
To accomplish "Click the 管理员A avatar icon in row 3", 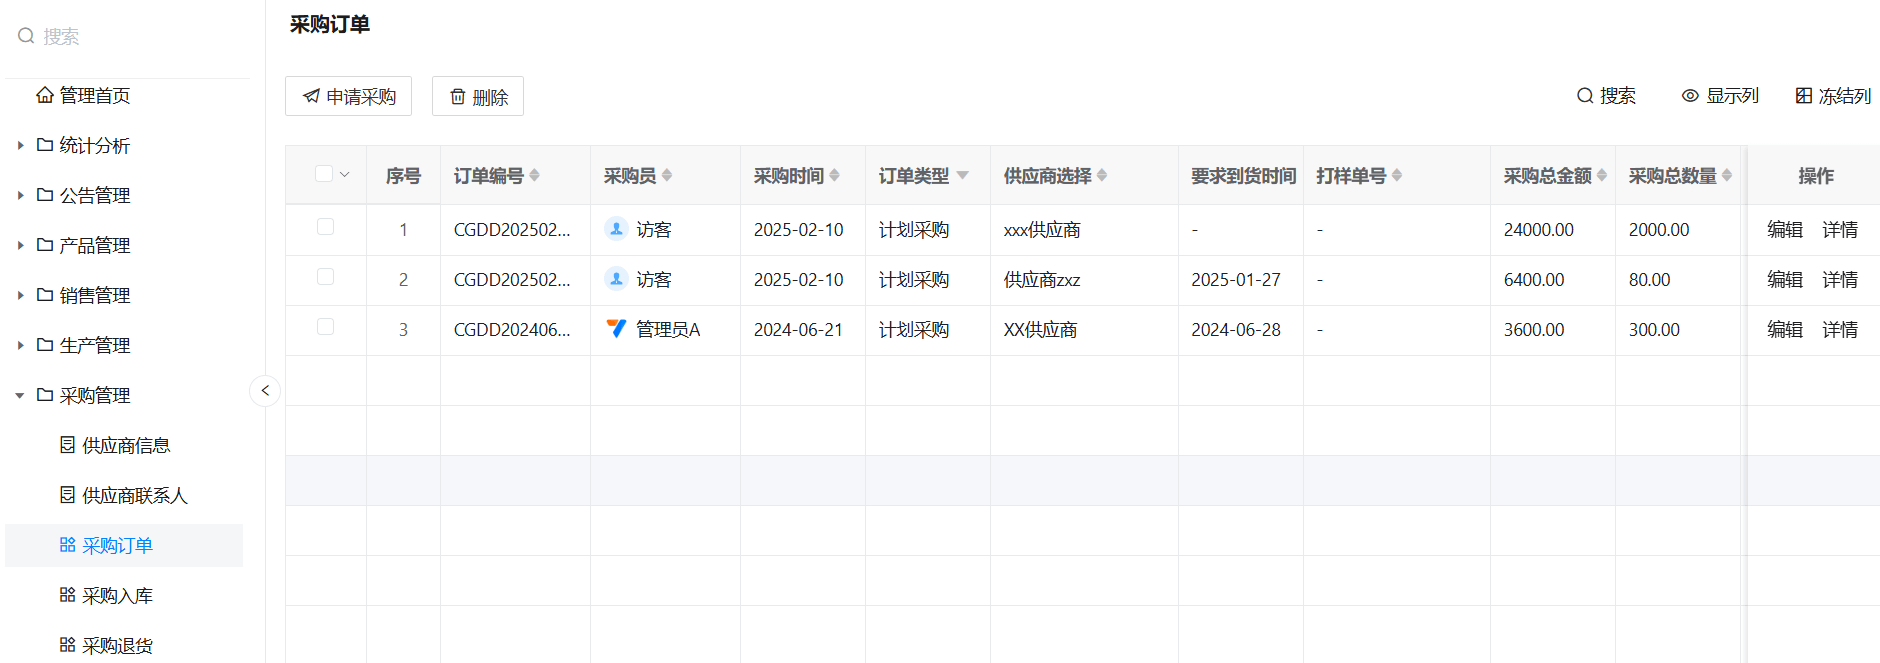I will (x=616, y=329).
